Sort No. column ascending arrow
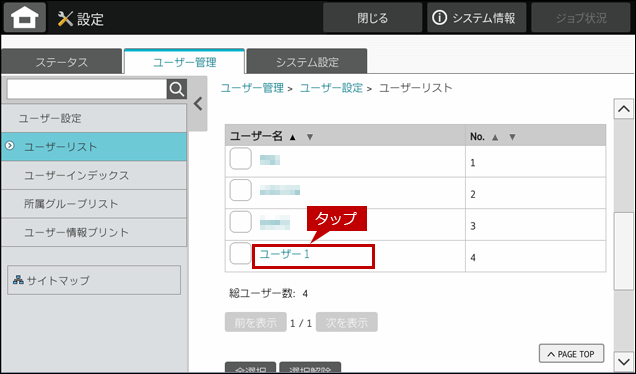This screenshot has height=374, width=636. (x=495, y=137)
